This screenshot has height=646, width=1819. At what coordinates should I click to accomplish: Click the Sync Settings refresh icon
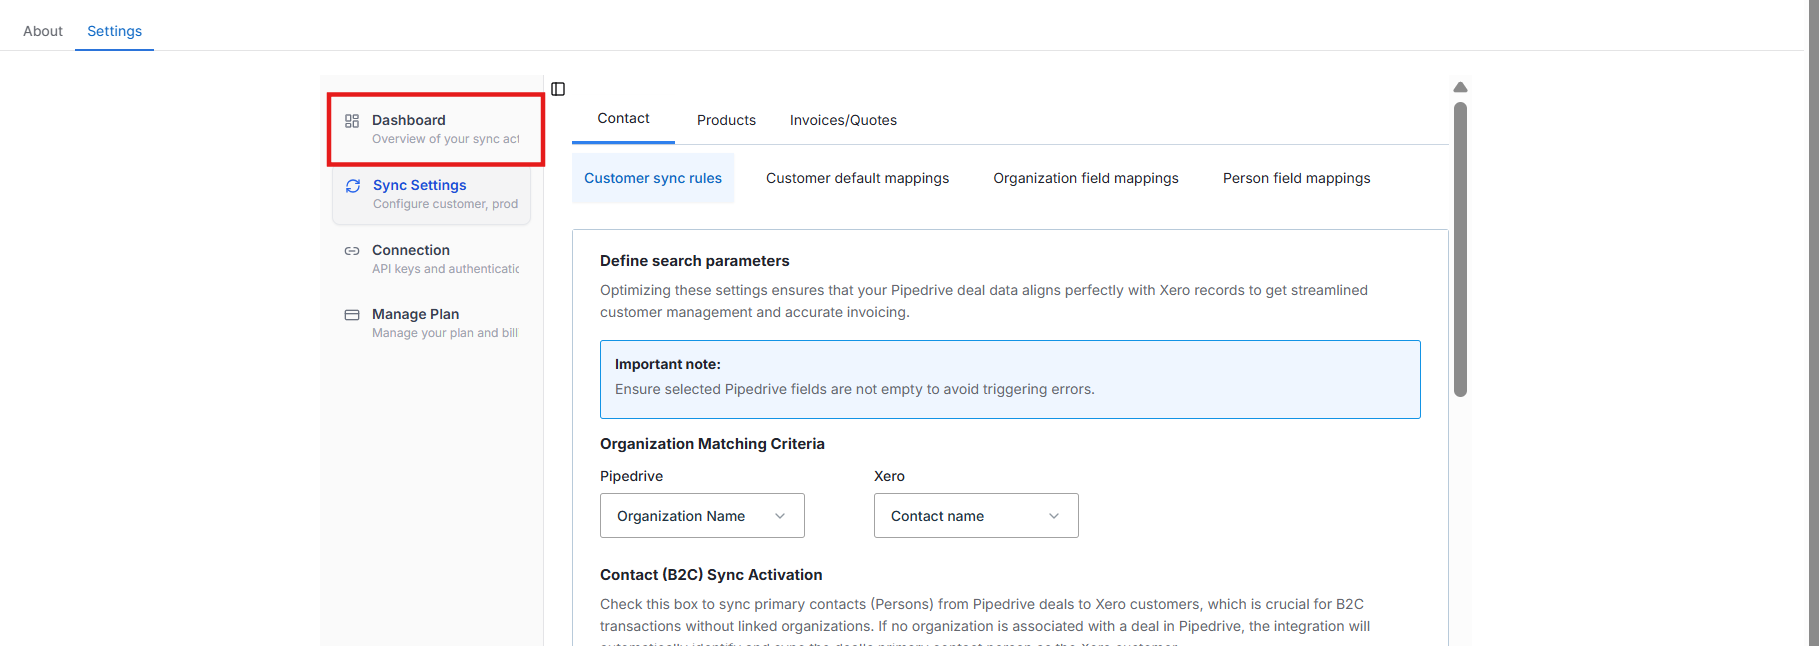[x=353, y=186]
